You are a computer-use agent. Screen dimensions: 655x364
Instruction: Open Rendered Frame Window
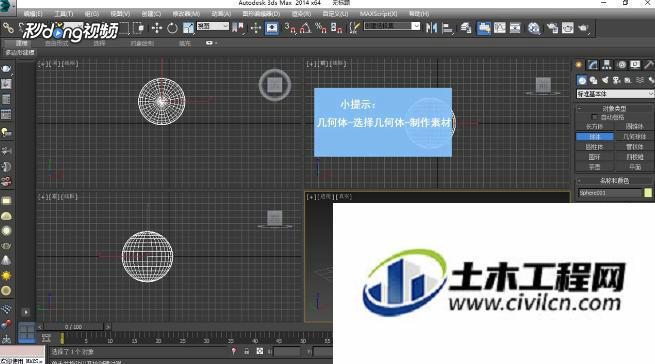[x=568, y=28]
